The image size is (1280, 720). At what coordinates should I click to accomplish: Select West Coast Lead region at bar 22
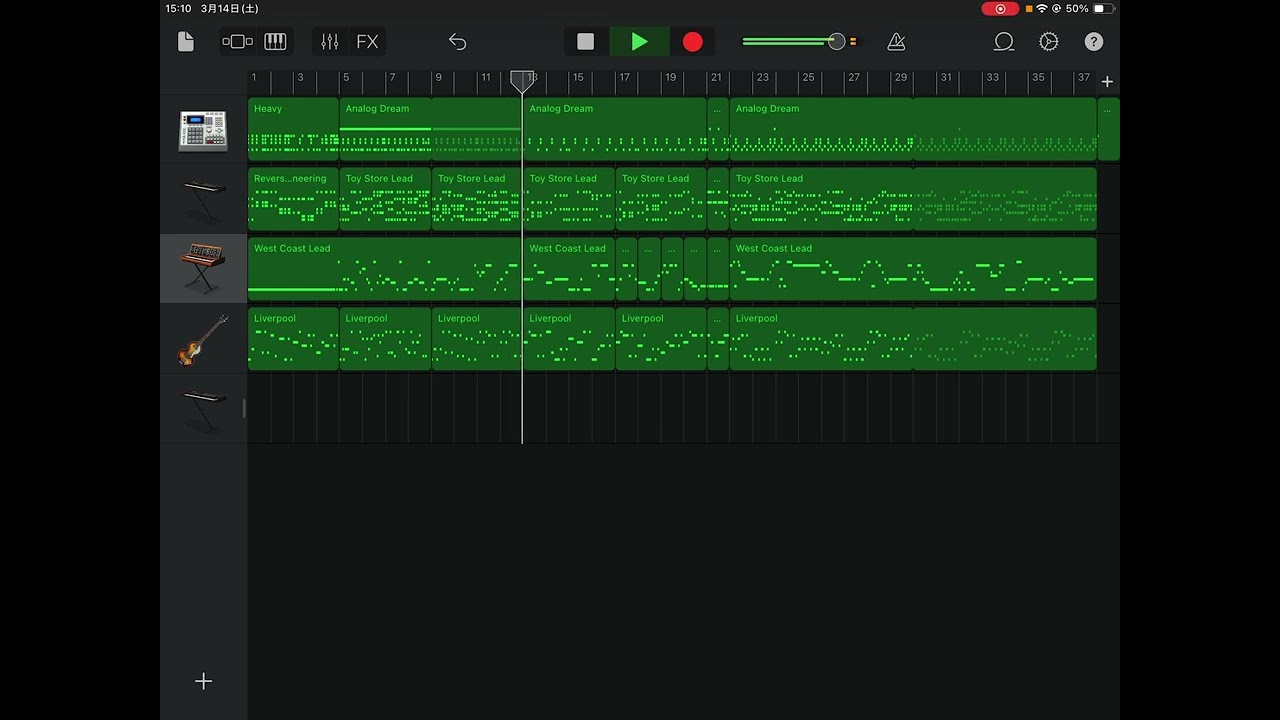pyautogui.click(x=913, y=269)
